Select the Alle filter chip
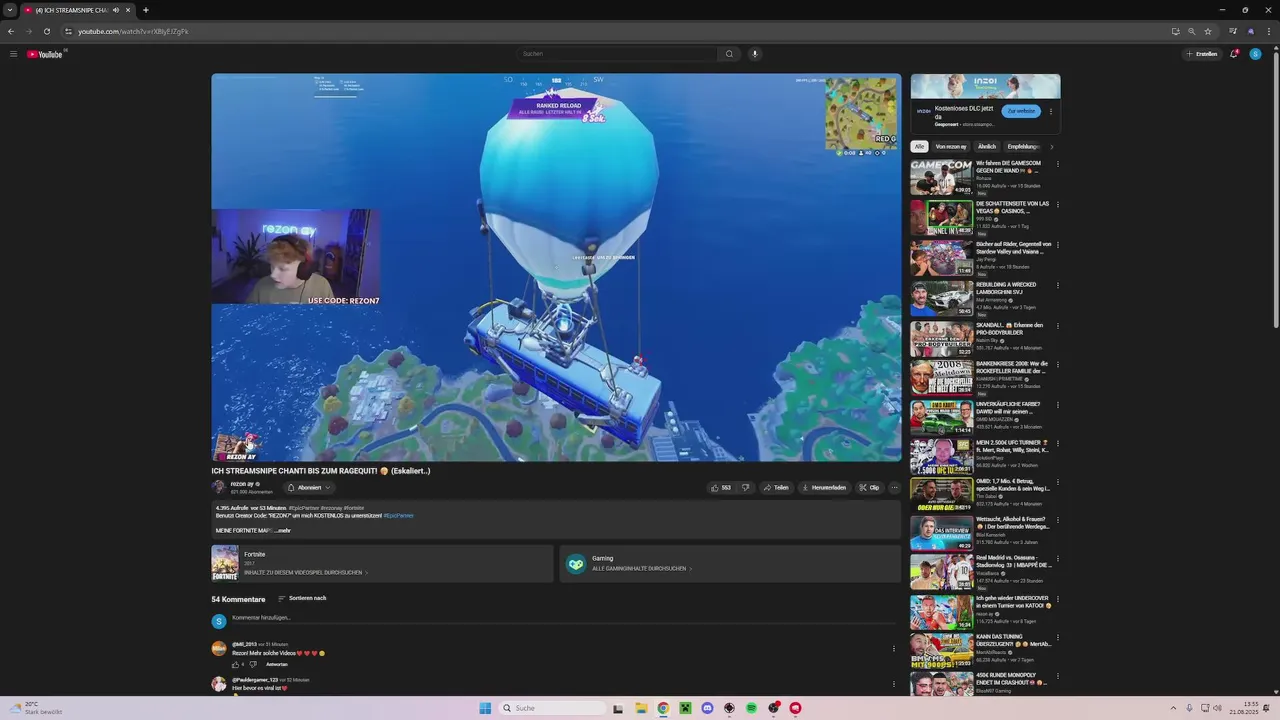Viewport: 1280px width, 720px height. (919, 146)
